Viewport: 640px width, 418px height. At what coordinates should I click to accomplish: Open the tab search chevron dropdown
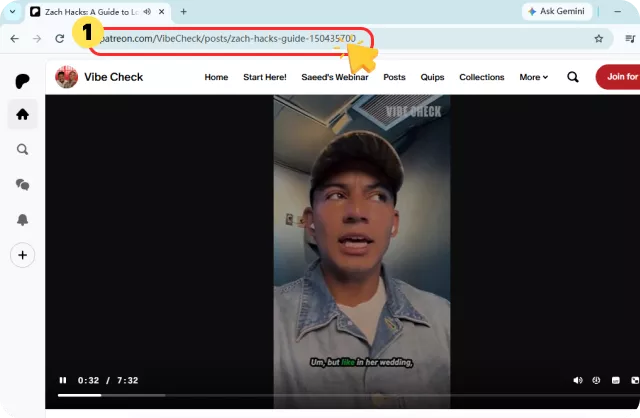pyautogui.click(x=13, y=11)
